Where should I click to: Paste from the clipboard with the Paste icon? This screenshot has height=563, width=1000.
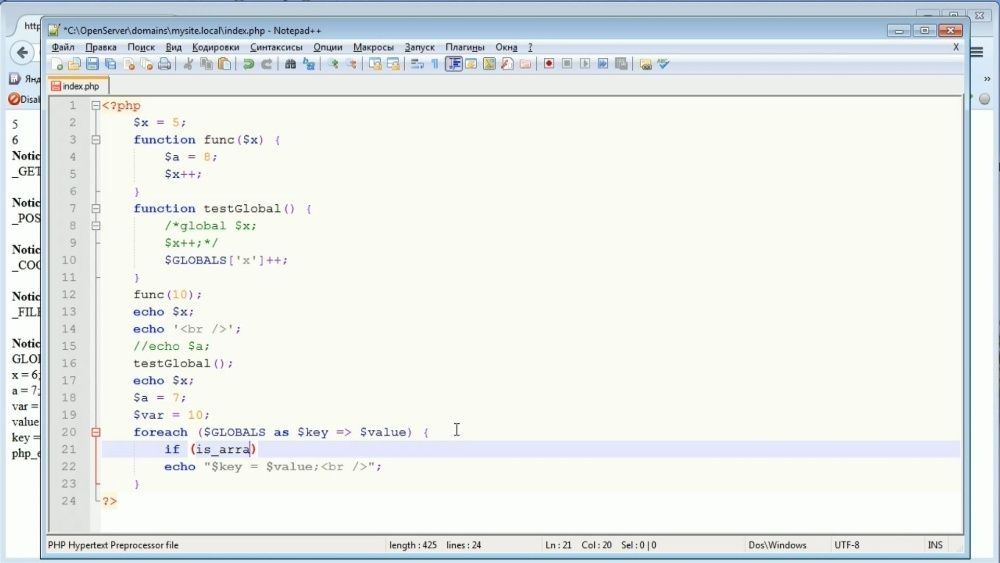pos(224,64)
